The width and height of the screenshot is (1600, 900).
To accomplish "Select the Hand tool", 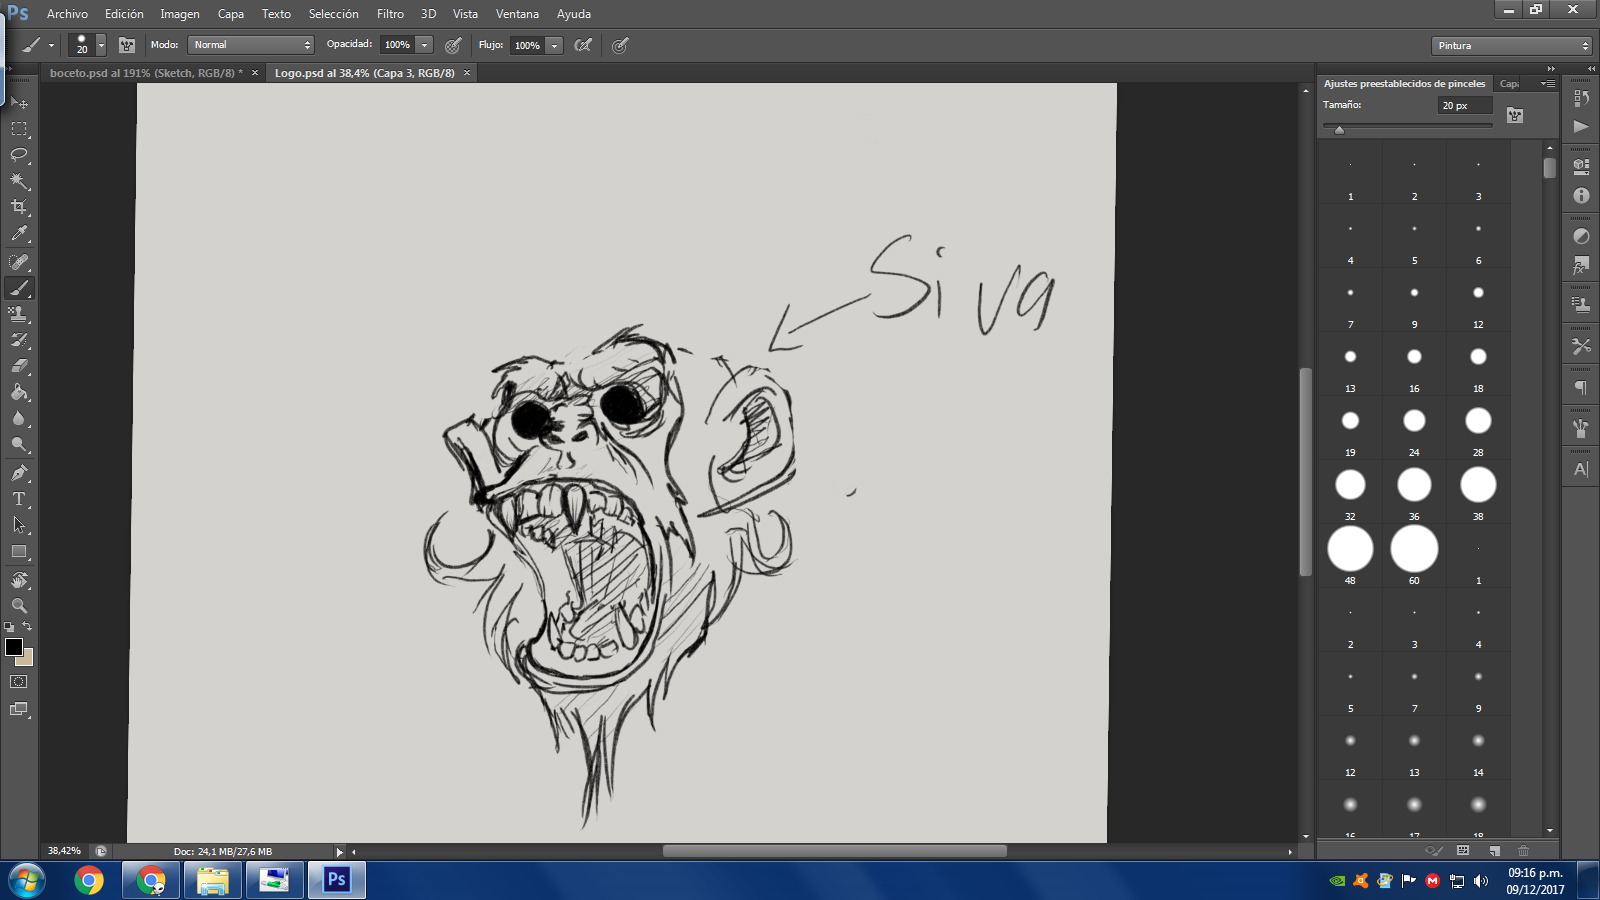I will [x=19, y=580].
